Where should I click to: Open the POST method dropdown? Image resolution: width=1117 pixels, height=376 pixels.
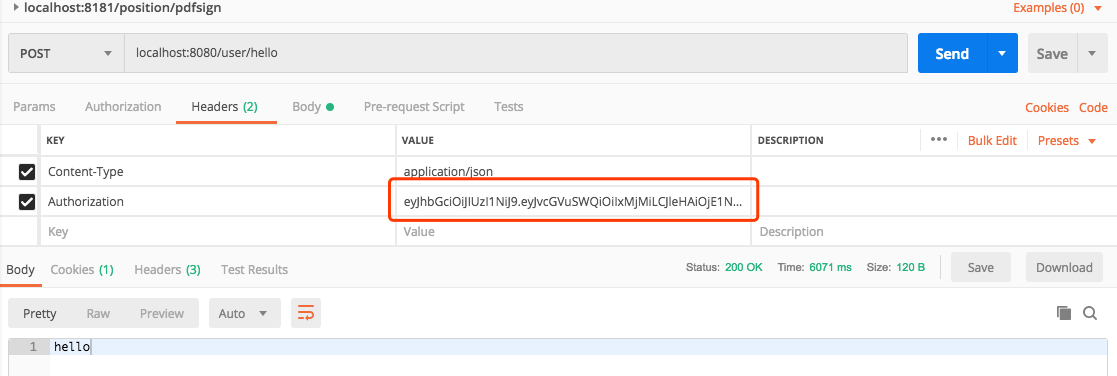[x=66, y=53]
